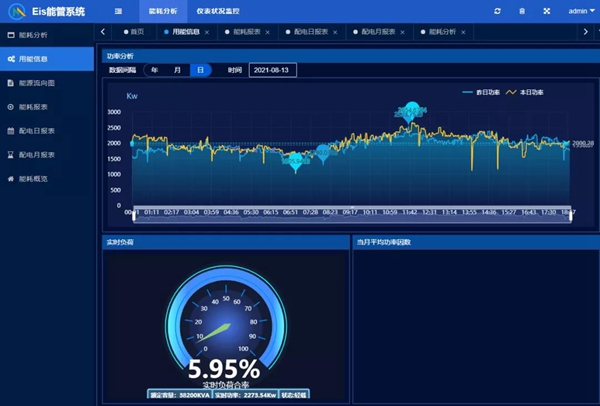Click the 数据间隔 label
Screen dimensions: 600x406
coord(122,70)
